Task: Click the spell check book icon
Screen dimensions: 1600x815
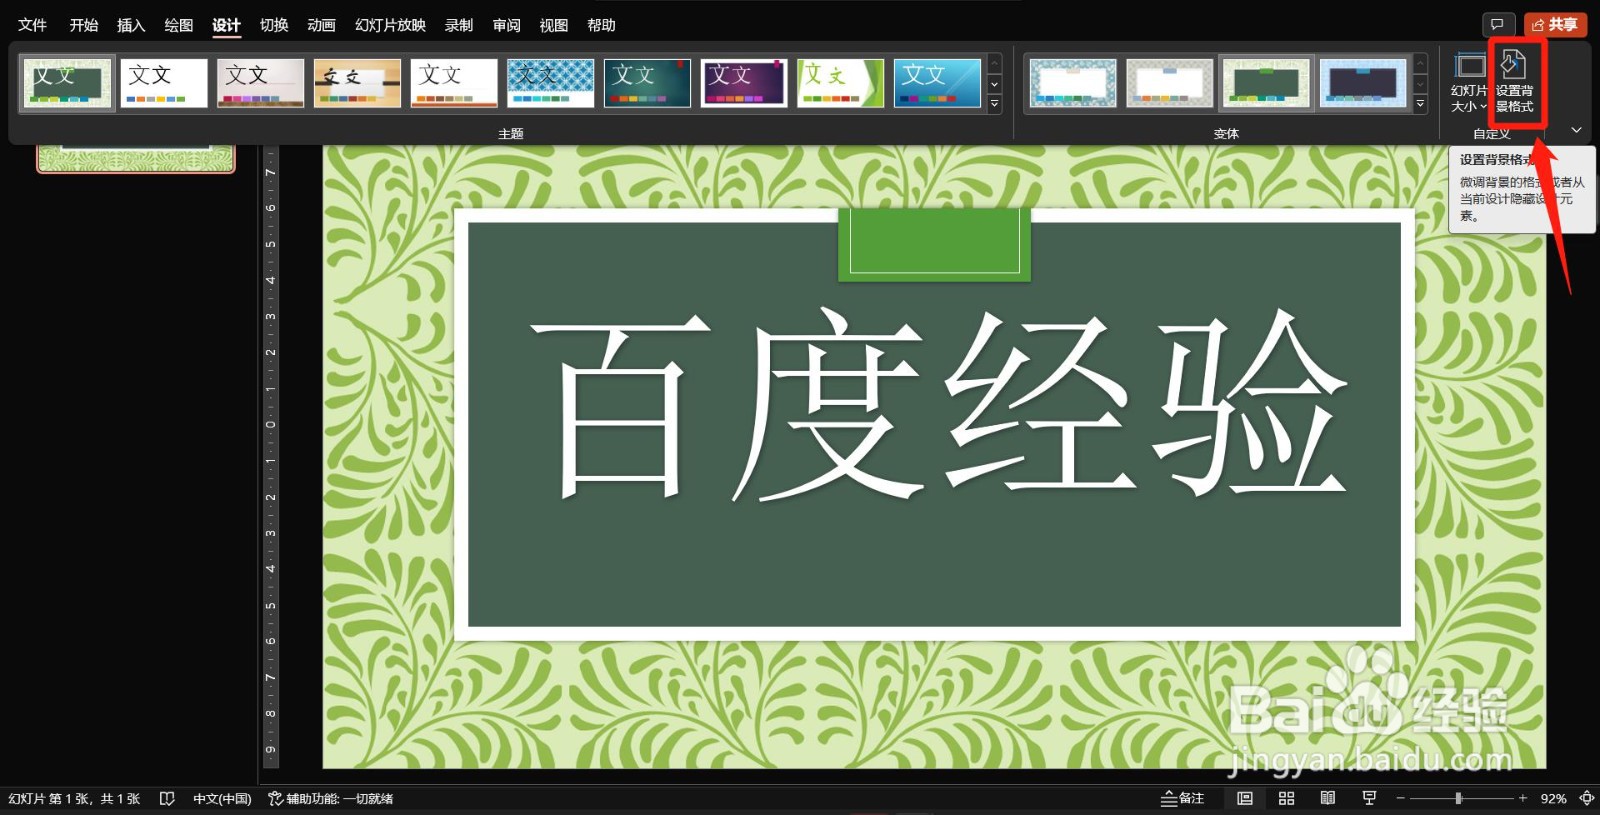Action: pos(167,798)
